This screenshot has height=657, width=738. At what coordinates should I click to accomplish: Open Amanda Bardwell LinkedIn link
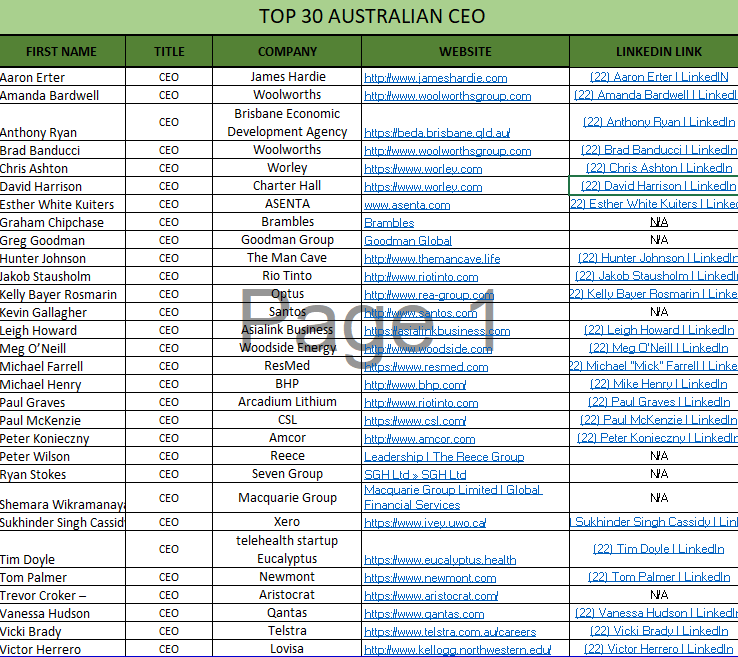656,95
